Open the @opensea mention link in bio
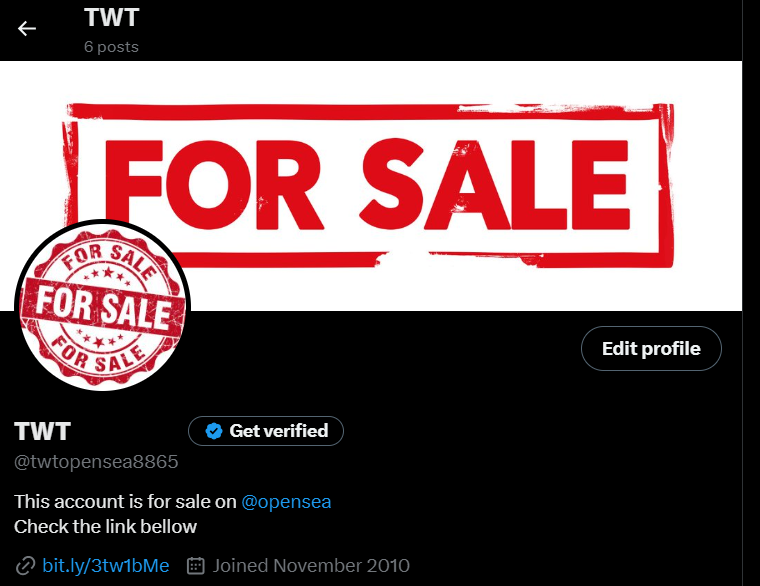Screen dimensions: 760x586 (286, 502)
